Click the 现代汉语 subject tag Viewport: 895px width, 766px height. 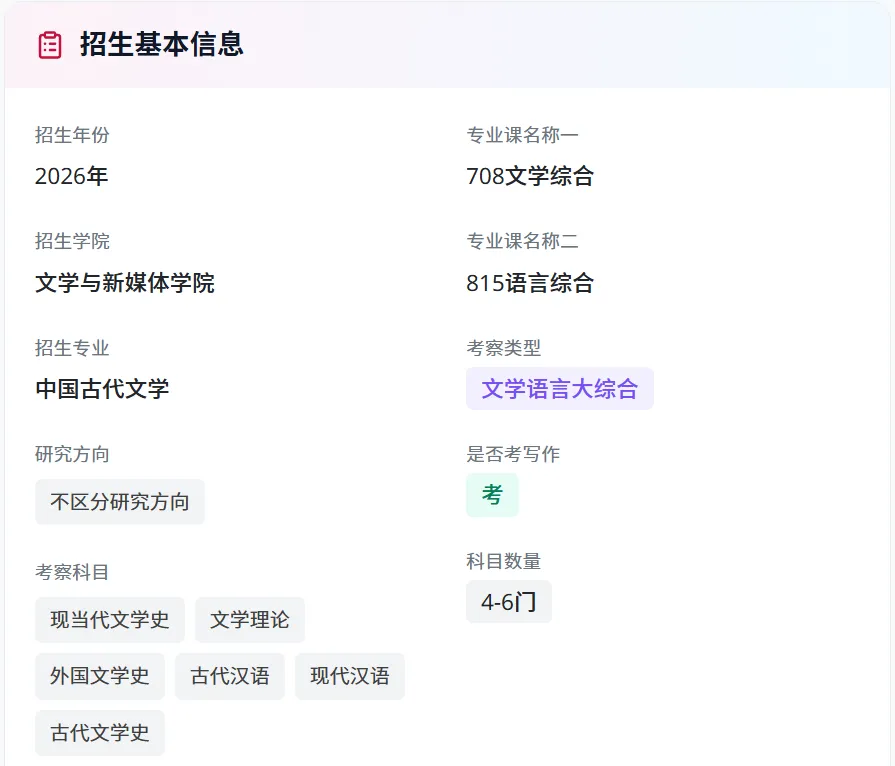(350, 676)
